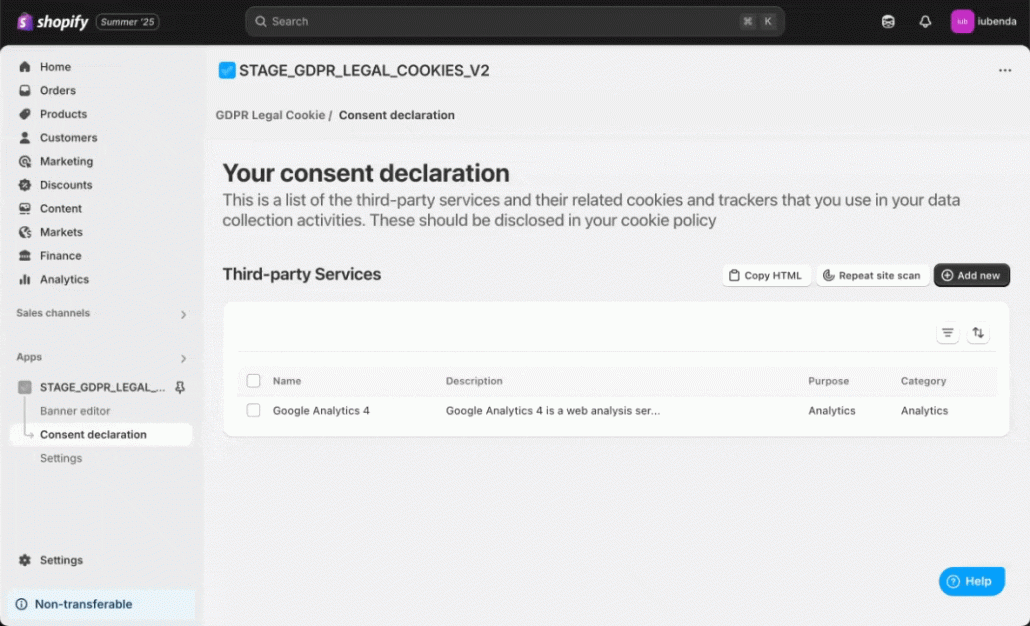The image size is (1030, 626).
Task: Check the select-all header checkbox
Action: [x=253, y=380]
